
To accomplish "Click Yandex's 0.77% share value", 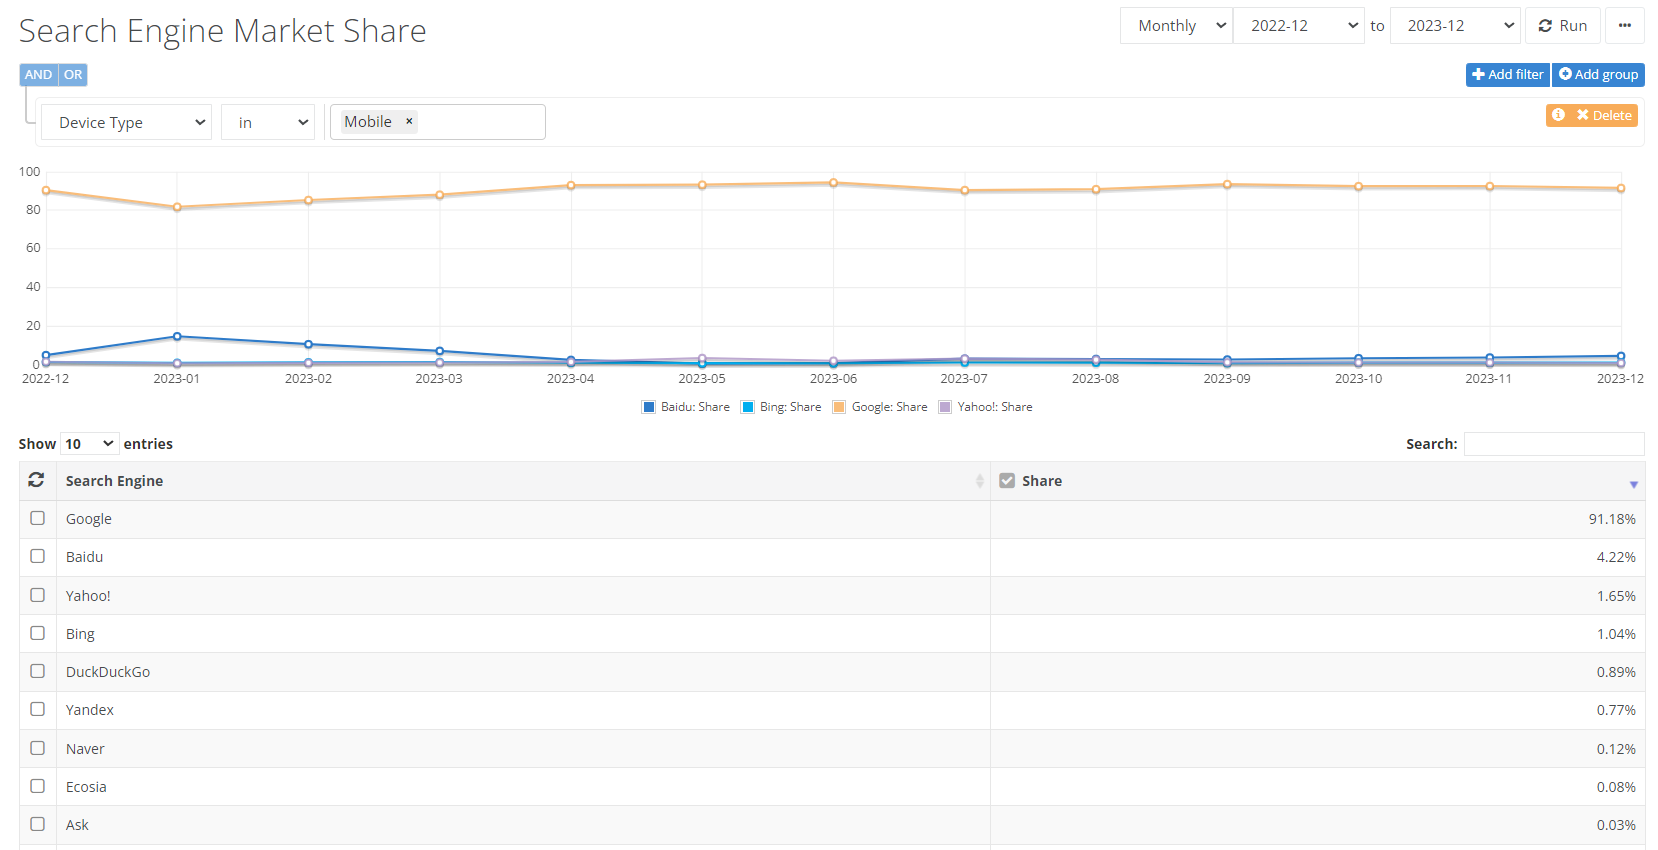I will 1616,710.
